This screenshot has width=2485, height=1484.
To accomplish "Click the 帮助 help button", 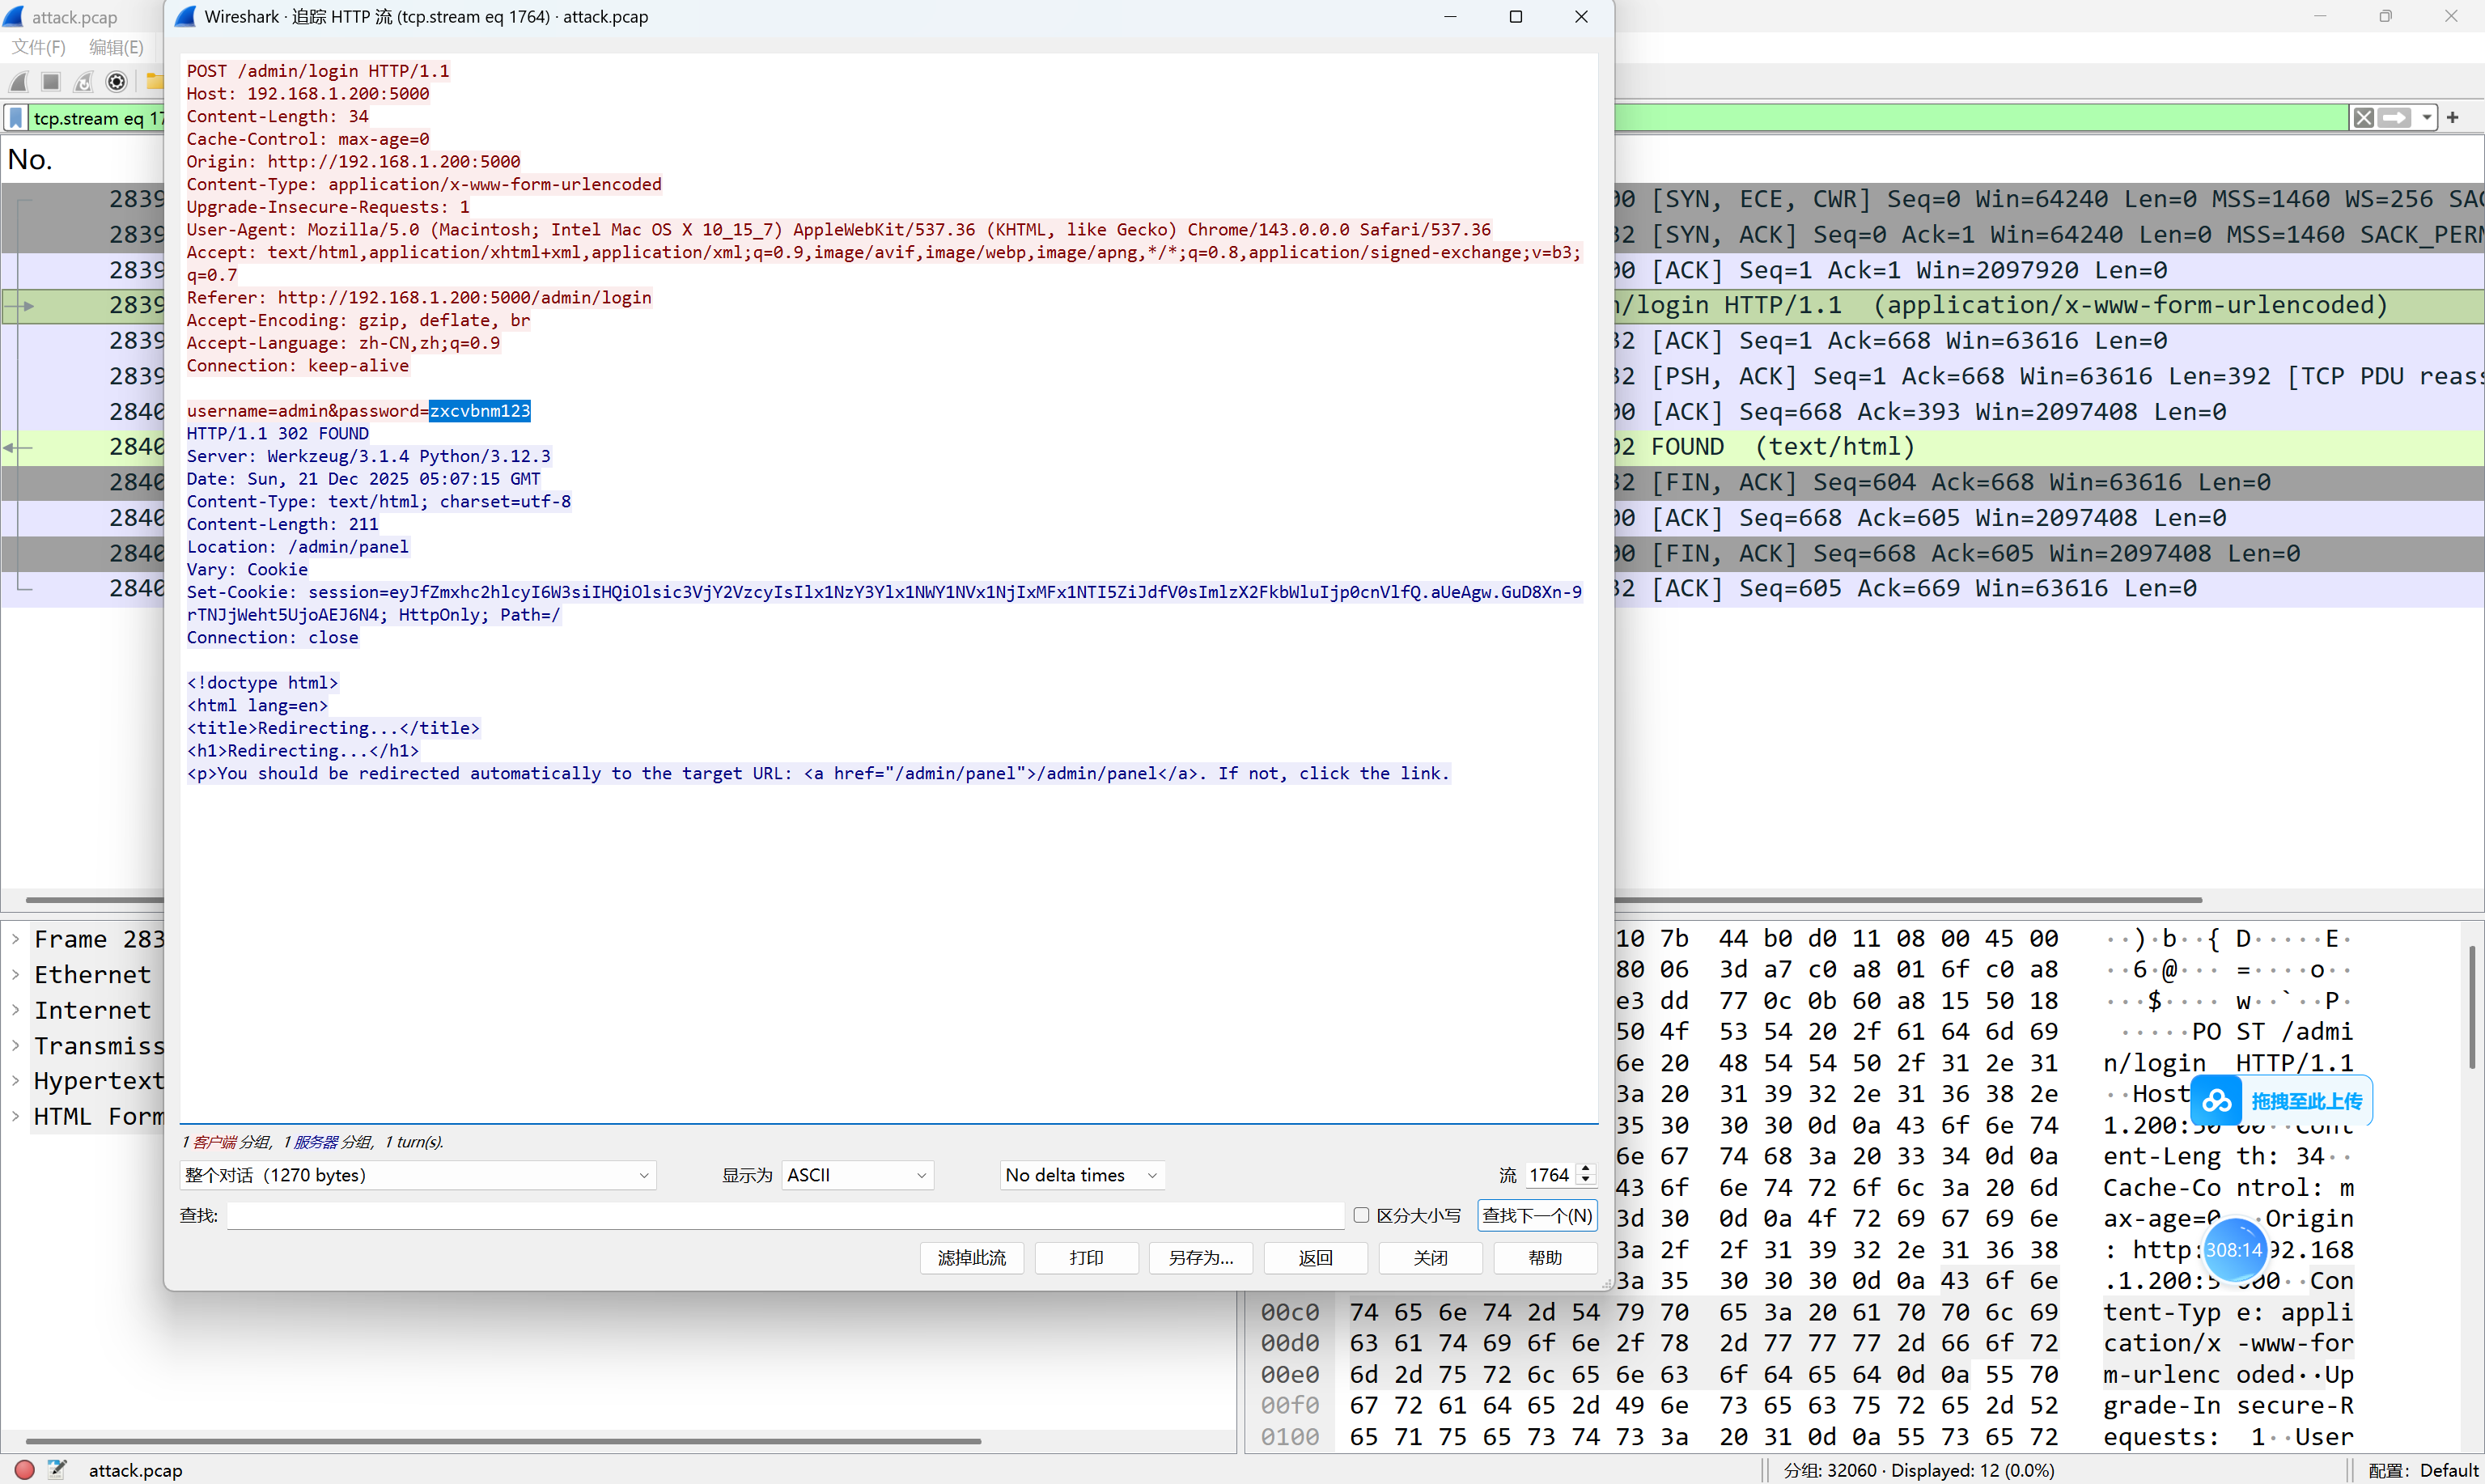I will tap(1545, 1257).
